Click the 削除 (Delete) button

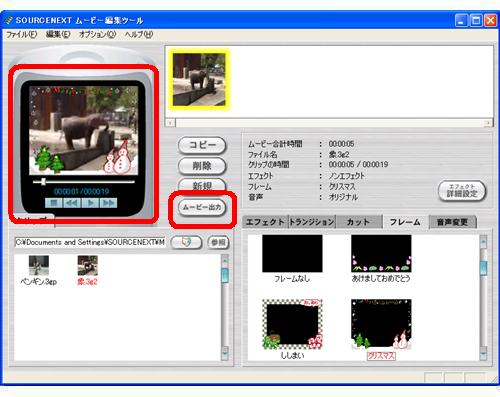click(x=202, y=166)
